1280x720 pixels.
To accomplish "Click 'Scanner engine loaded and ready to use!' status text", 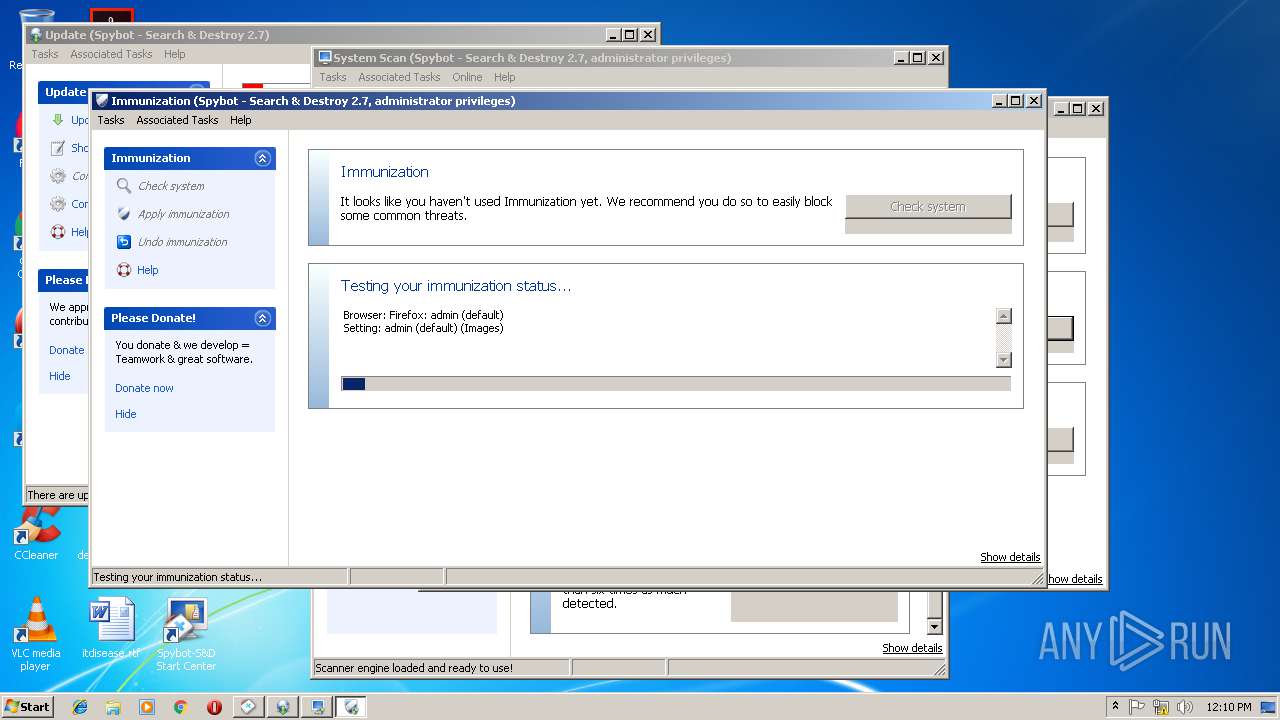I will point(414,668).
